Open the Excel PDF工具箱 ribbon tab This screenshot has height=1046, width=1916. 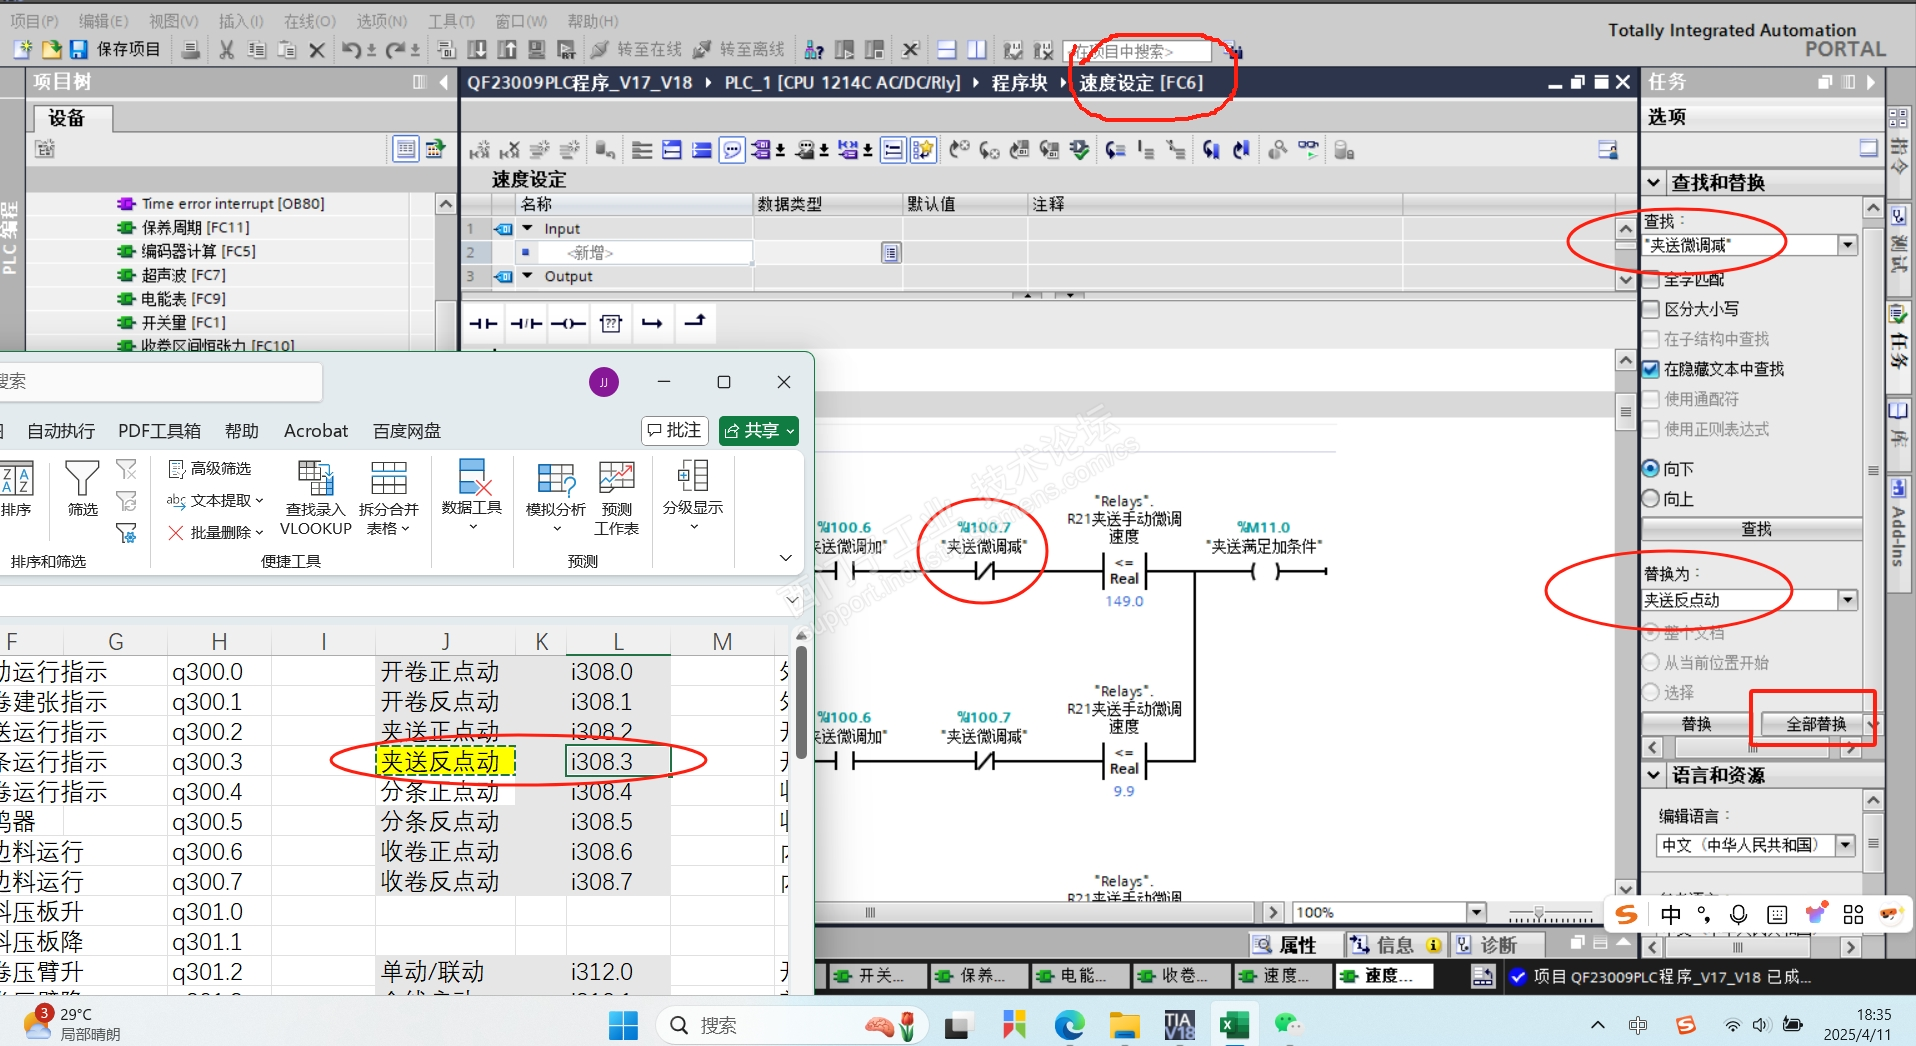coord(159,431)
